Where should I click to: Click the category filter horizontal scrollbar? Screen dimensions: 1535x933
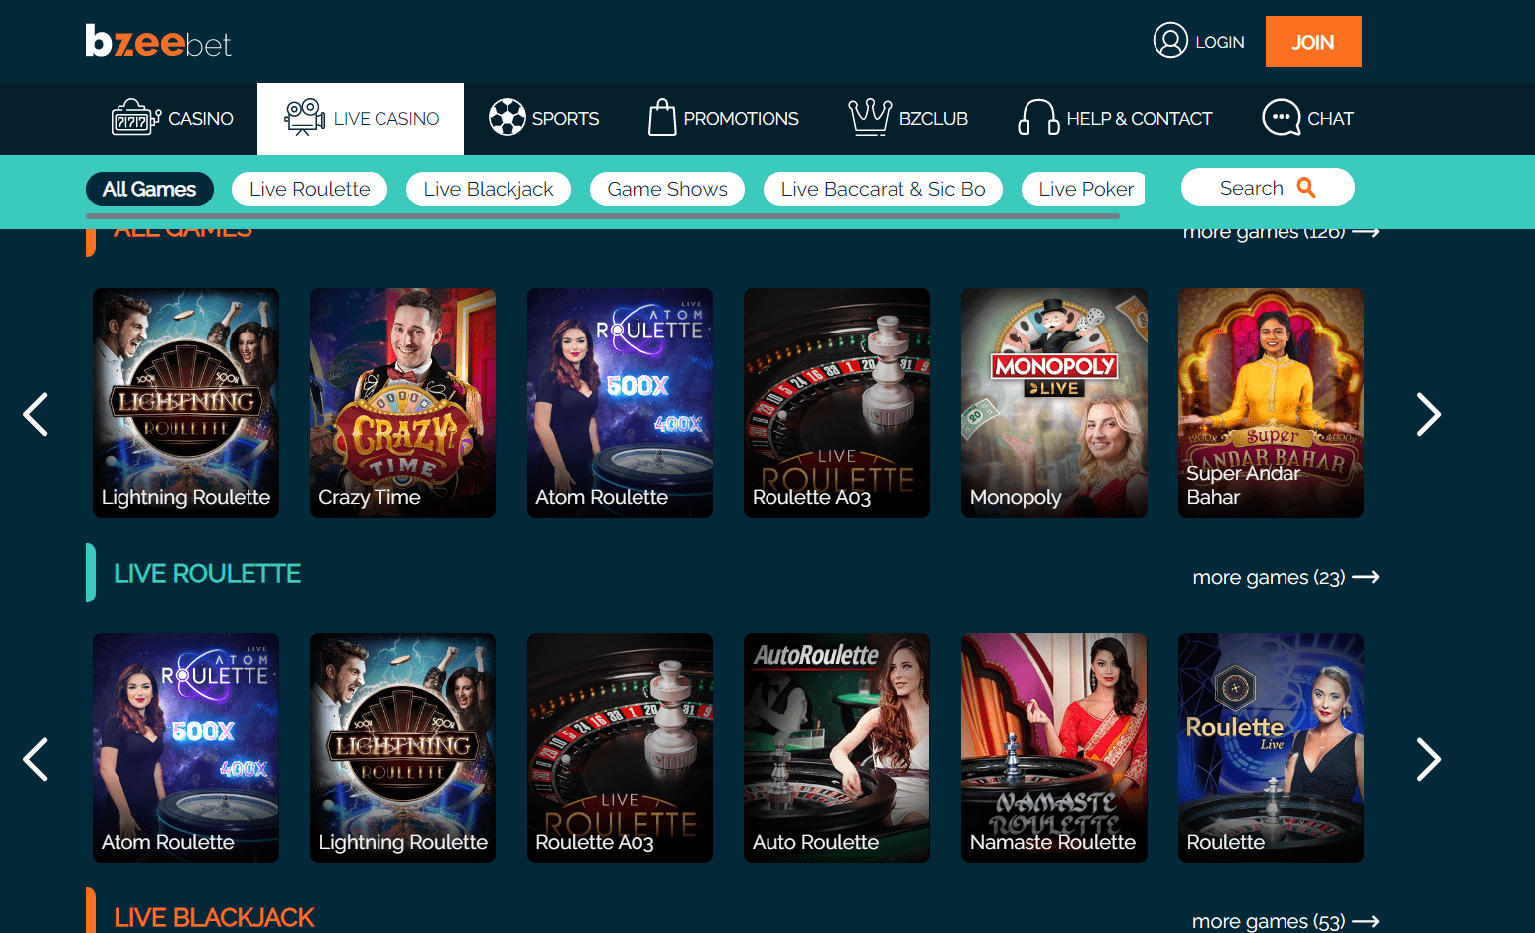(603, 215)
